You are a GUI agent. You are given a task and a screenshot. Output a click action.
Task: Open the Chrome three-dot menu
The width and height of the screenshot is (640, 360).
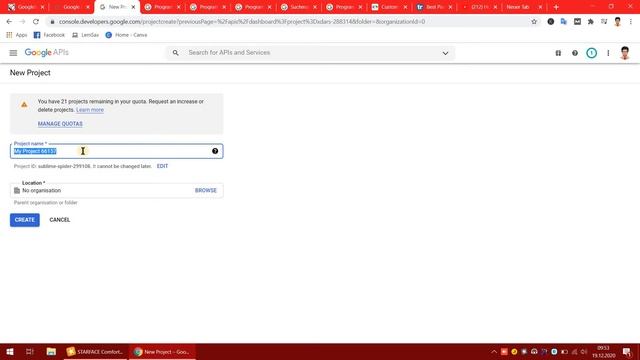(631, 22)
